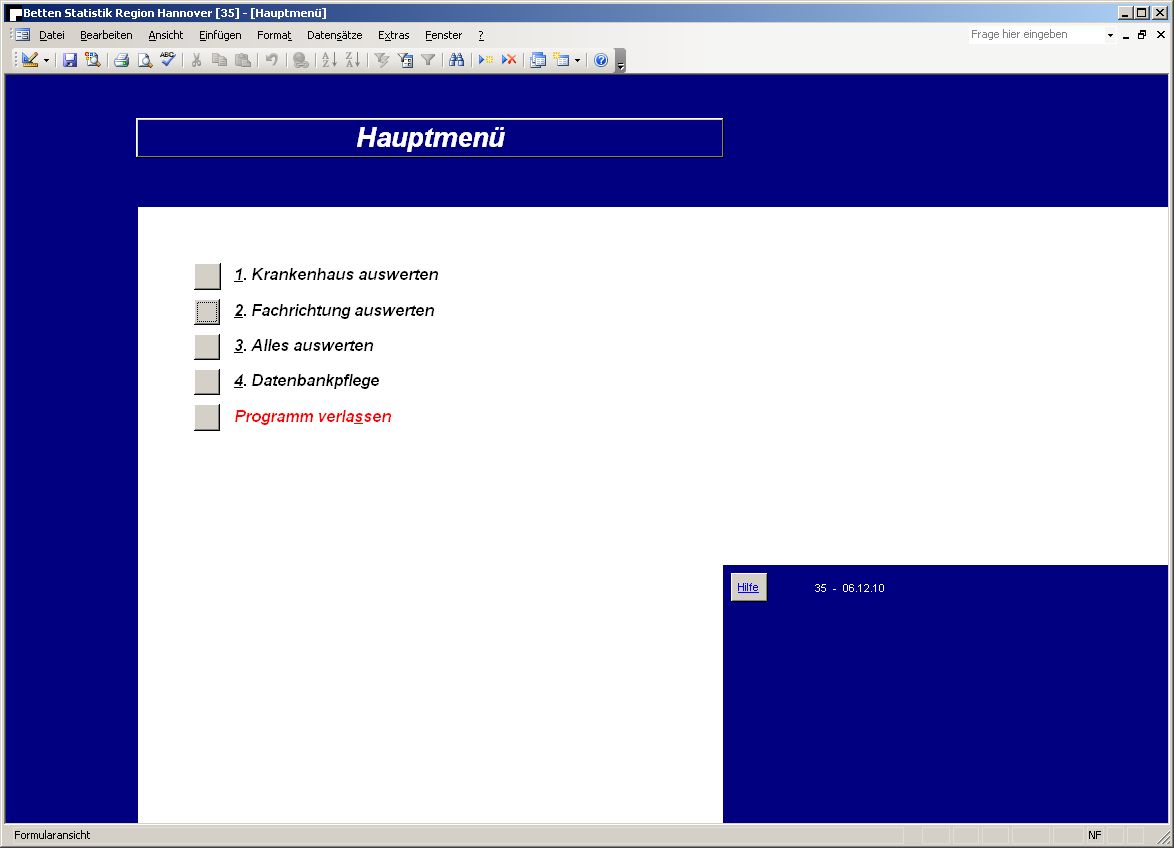Click the red 'Programm verlassen' text

click(x=313, y=417)
